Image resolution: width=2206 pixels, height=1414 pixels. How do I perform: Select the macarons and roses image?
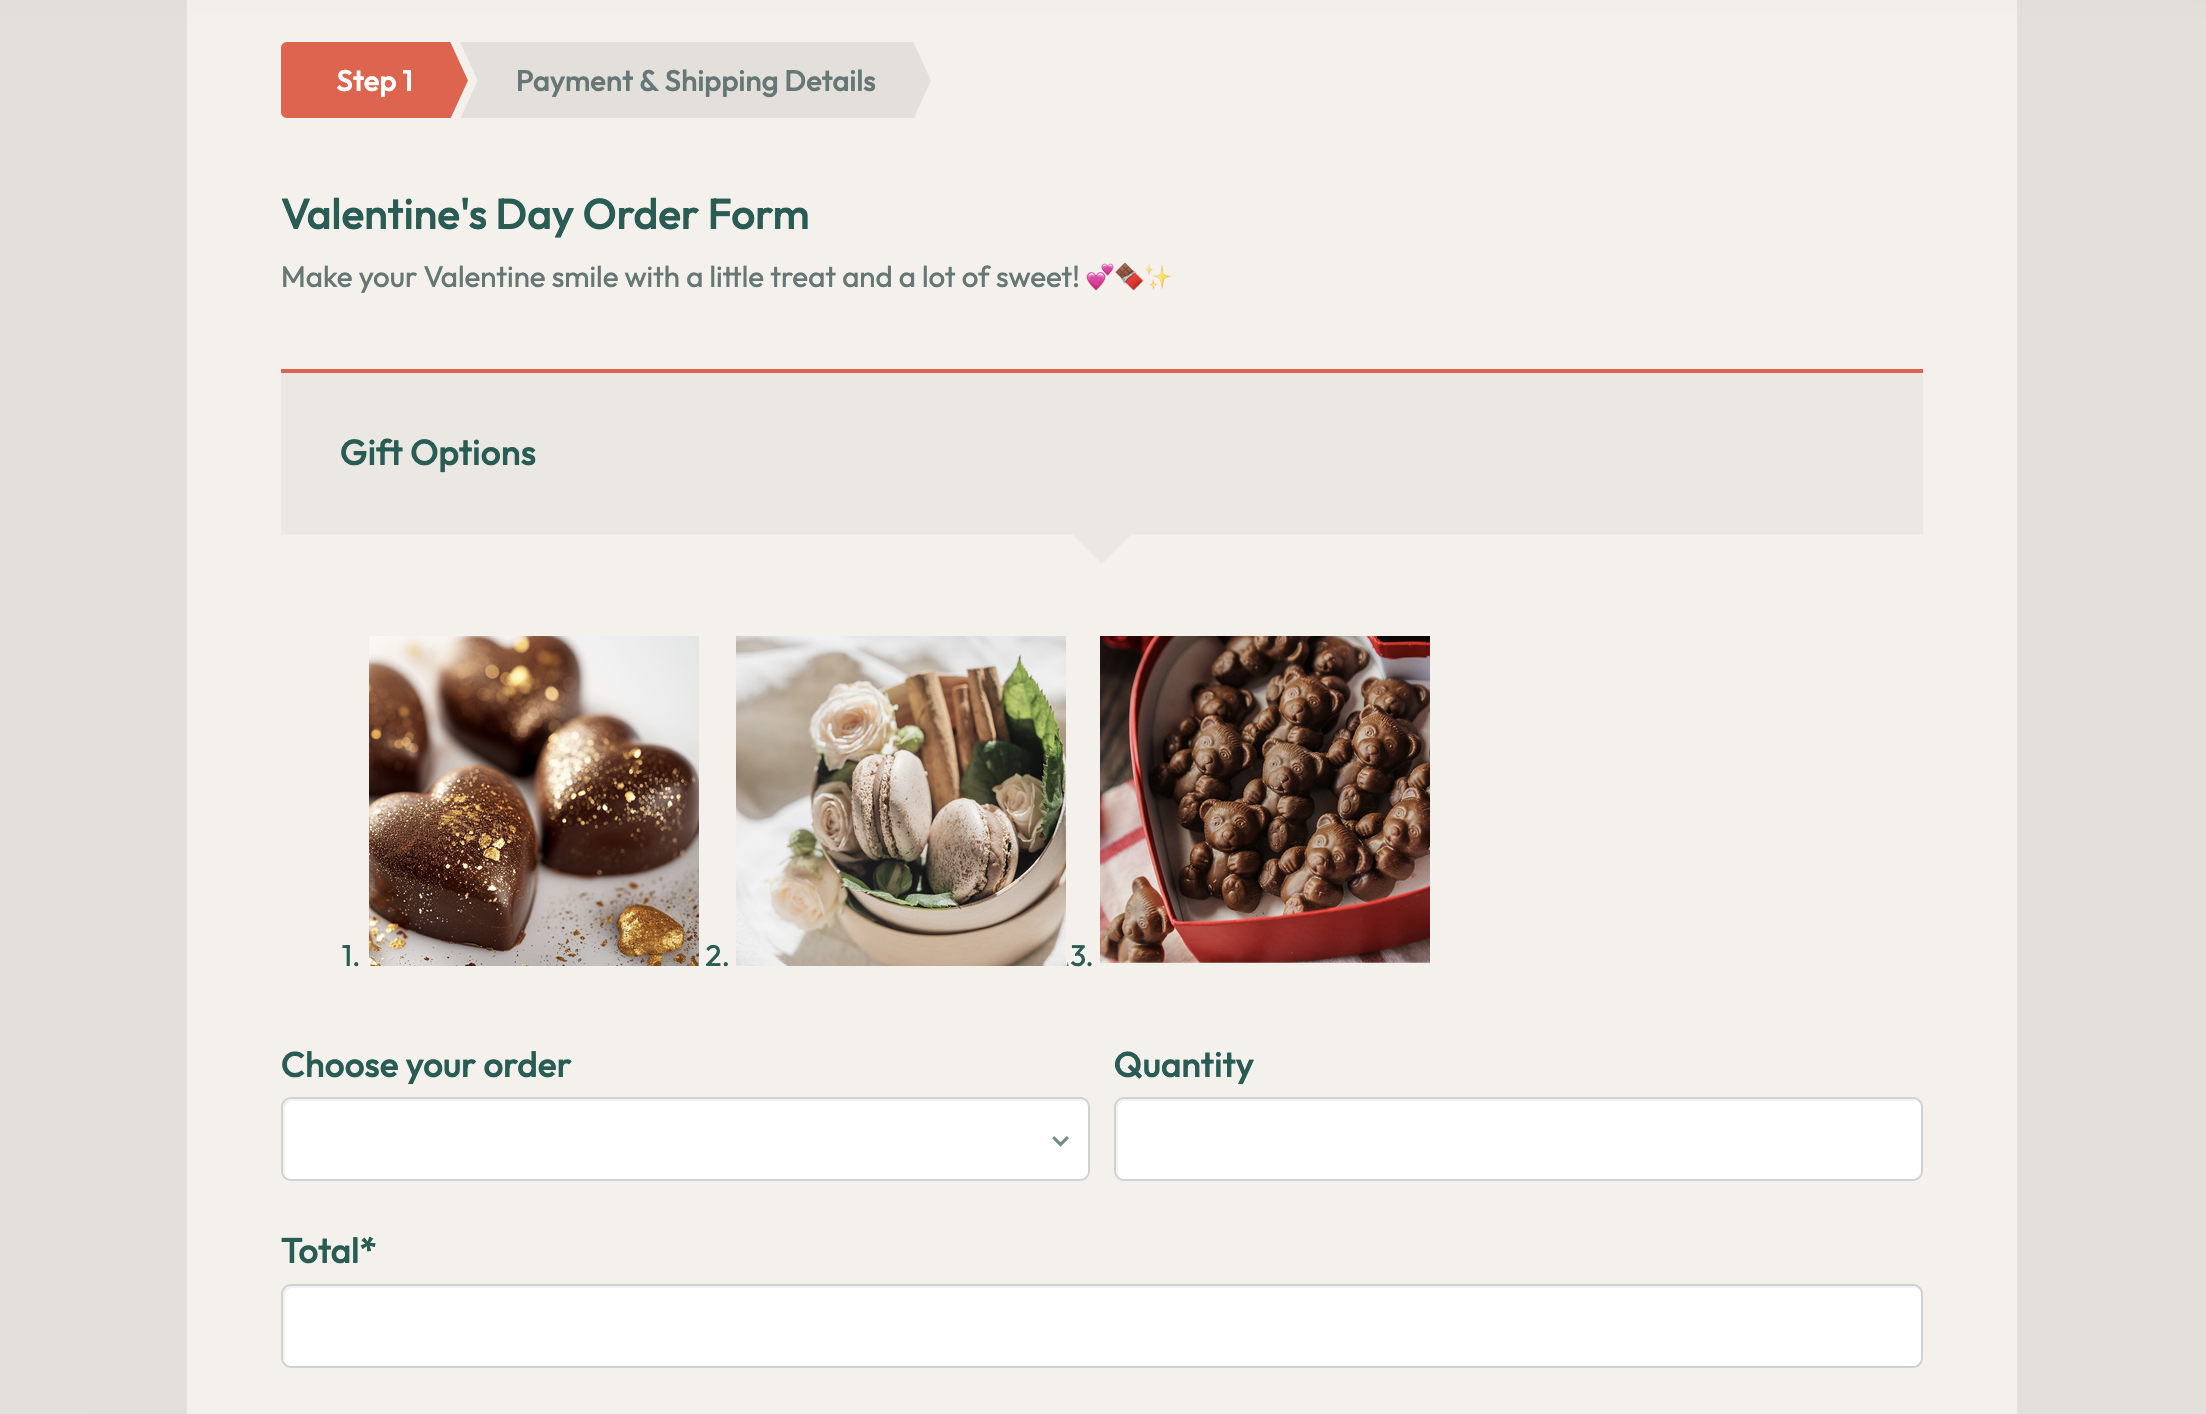click(900, 800)
